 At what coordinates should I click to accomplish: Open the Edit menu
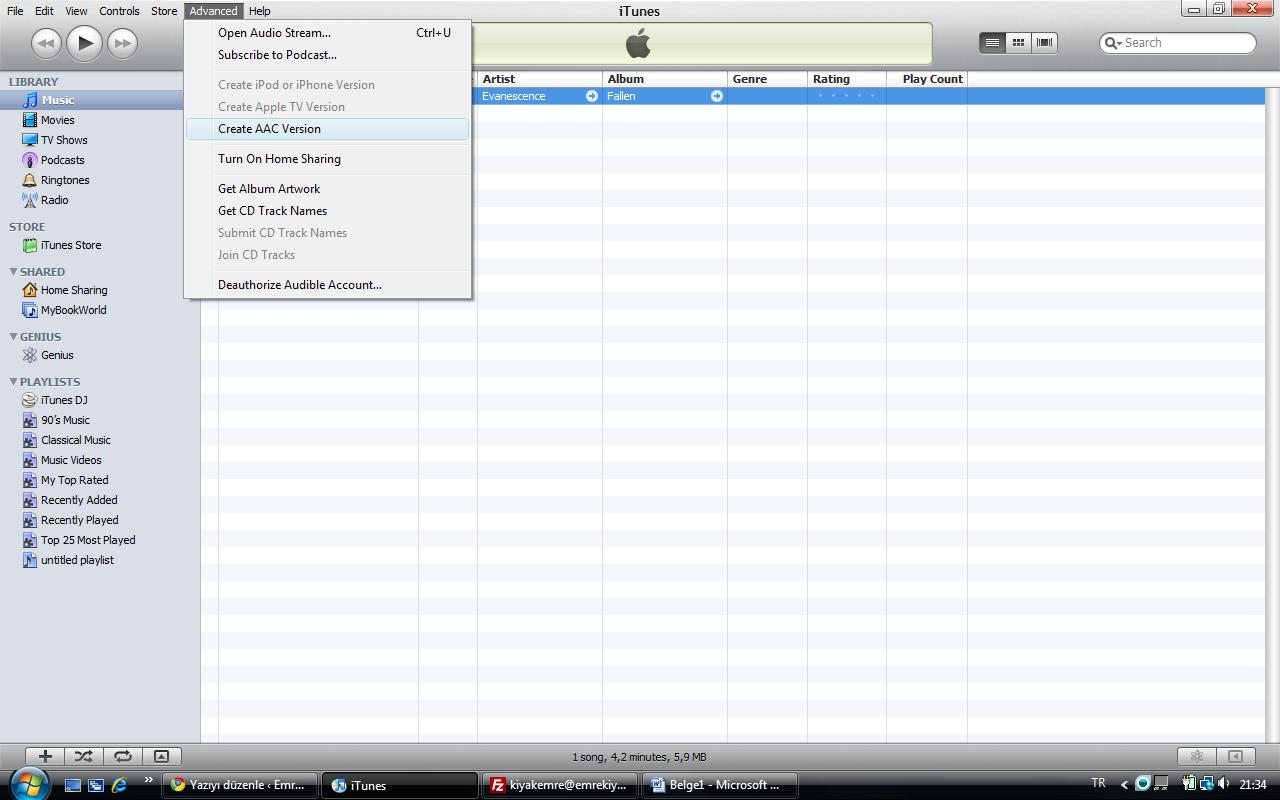[x=44, y=11]
